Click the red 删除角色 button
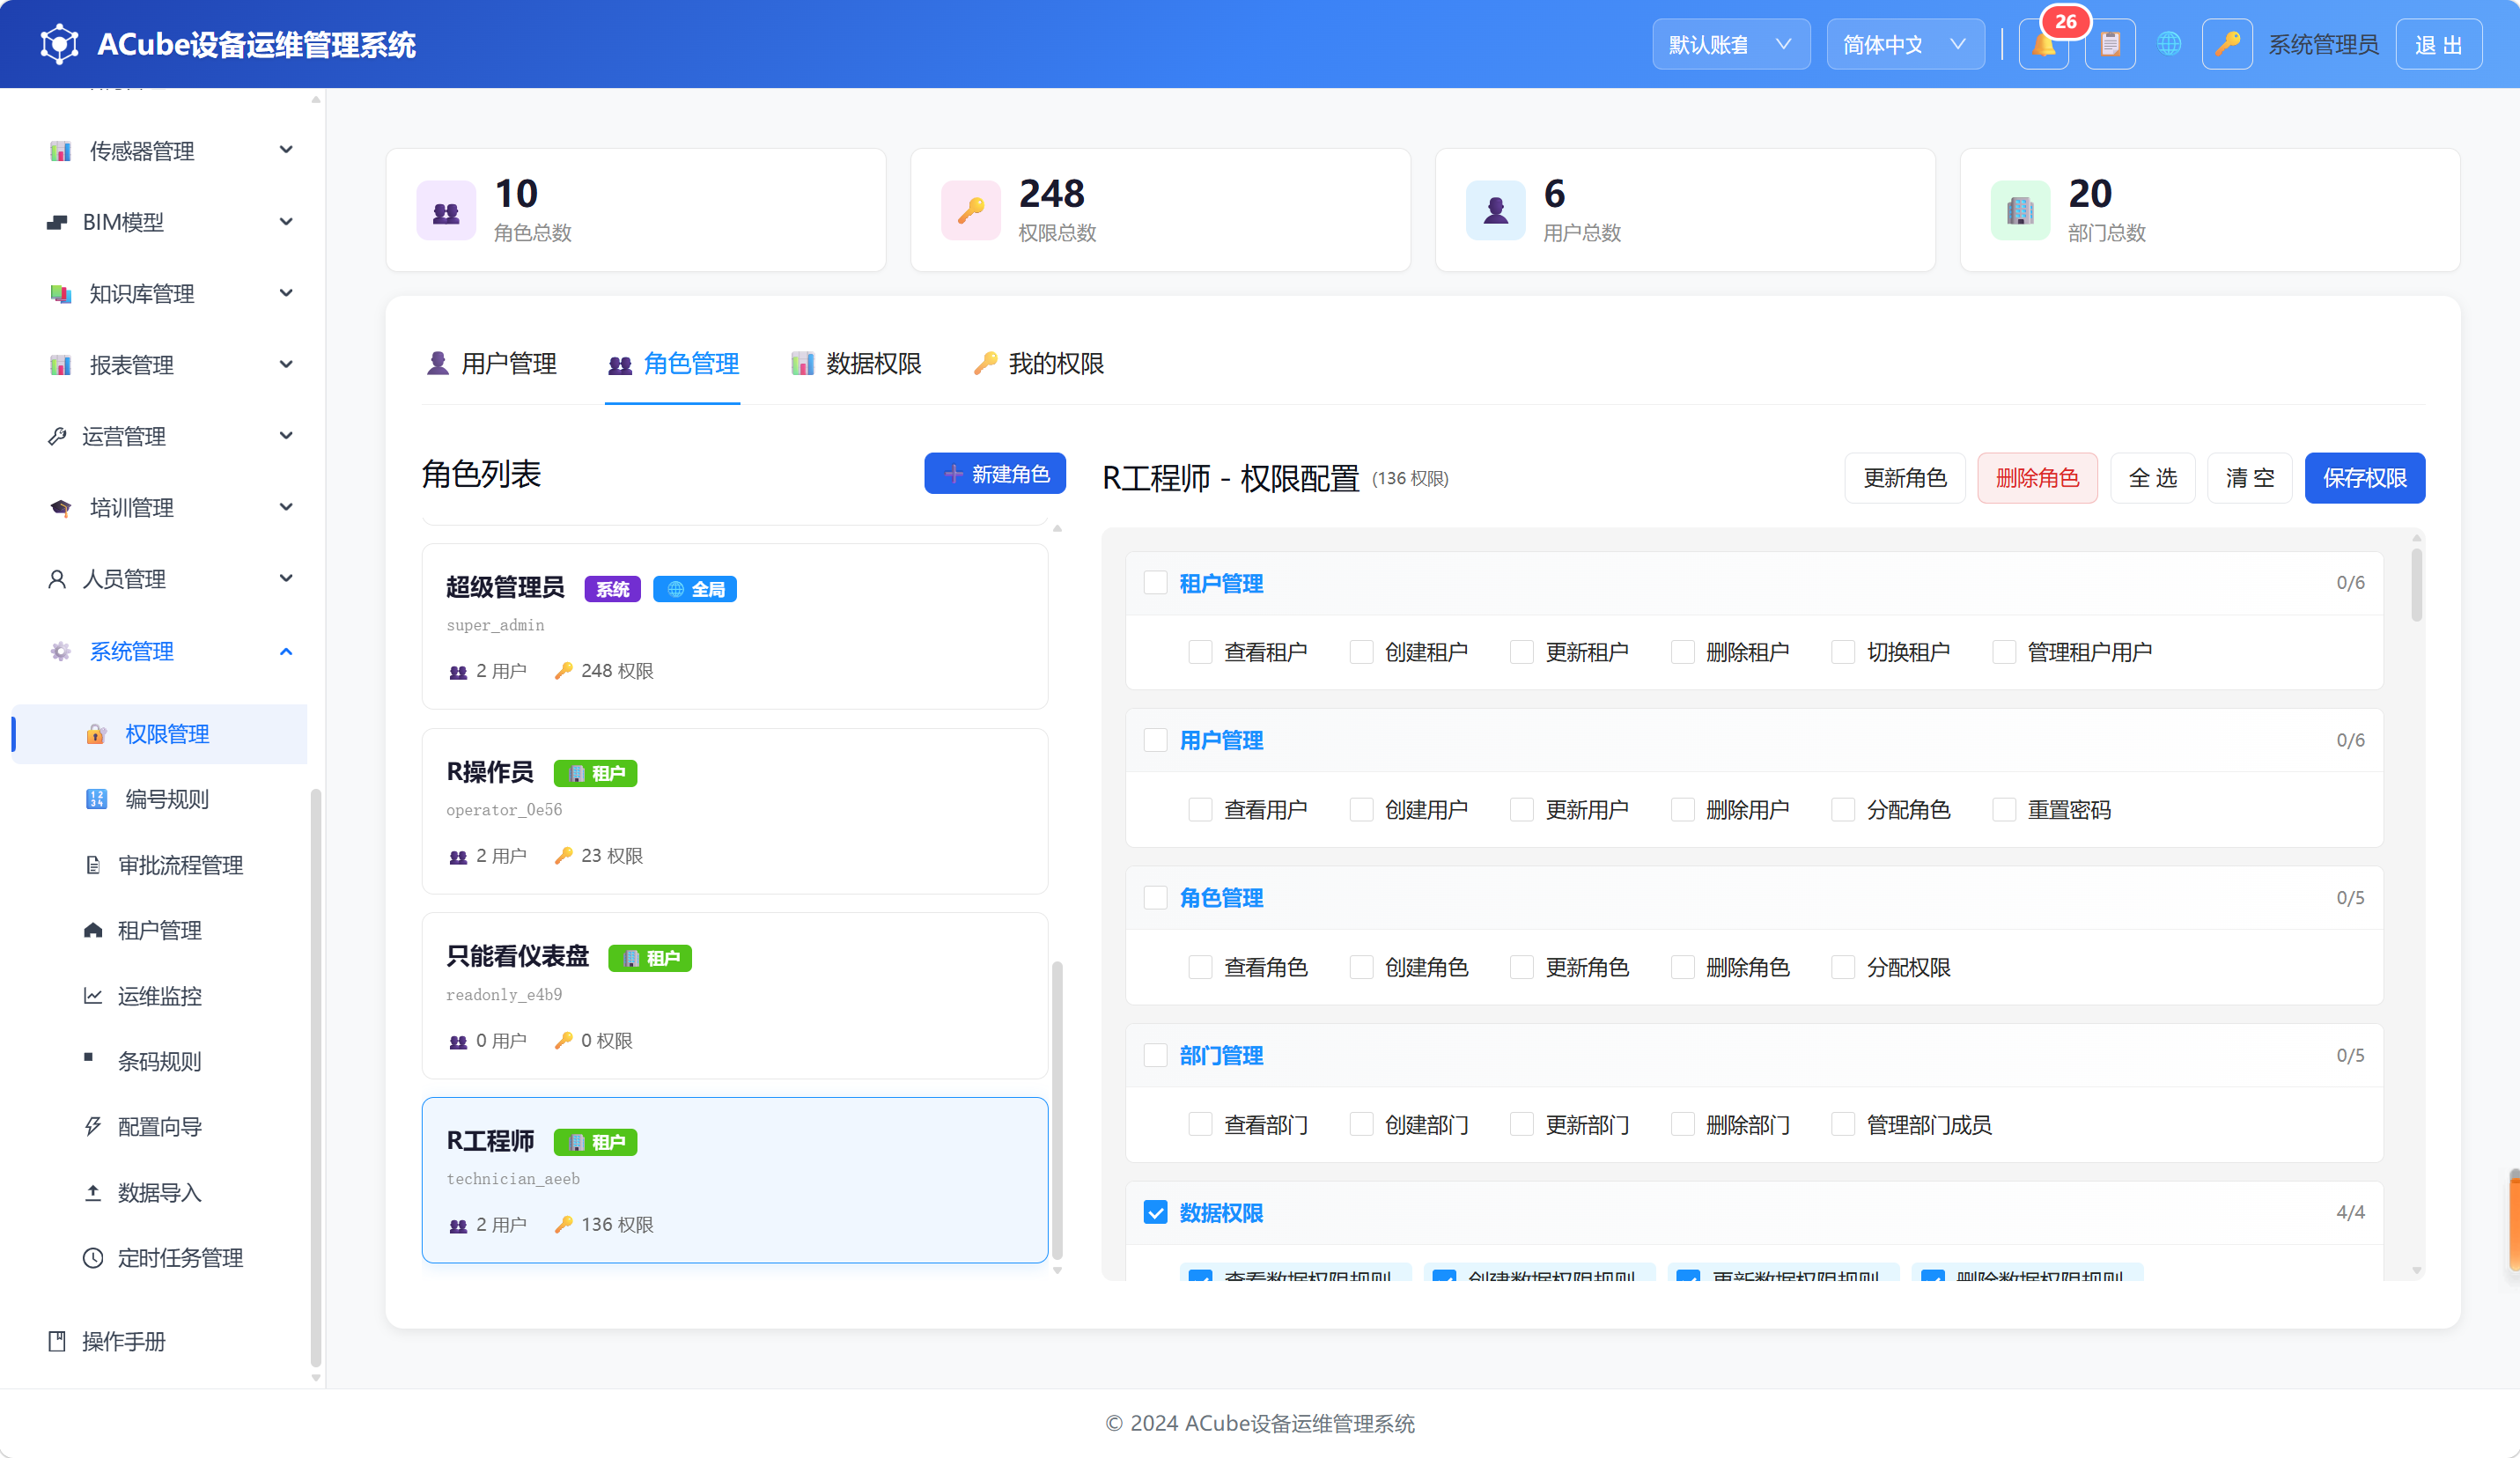Screen dimensions: 2520x1458 [x=2037, y=478]
